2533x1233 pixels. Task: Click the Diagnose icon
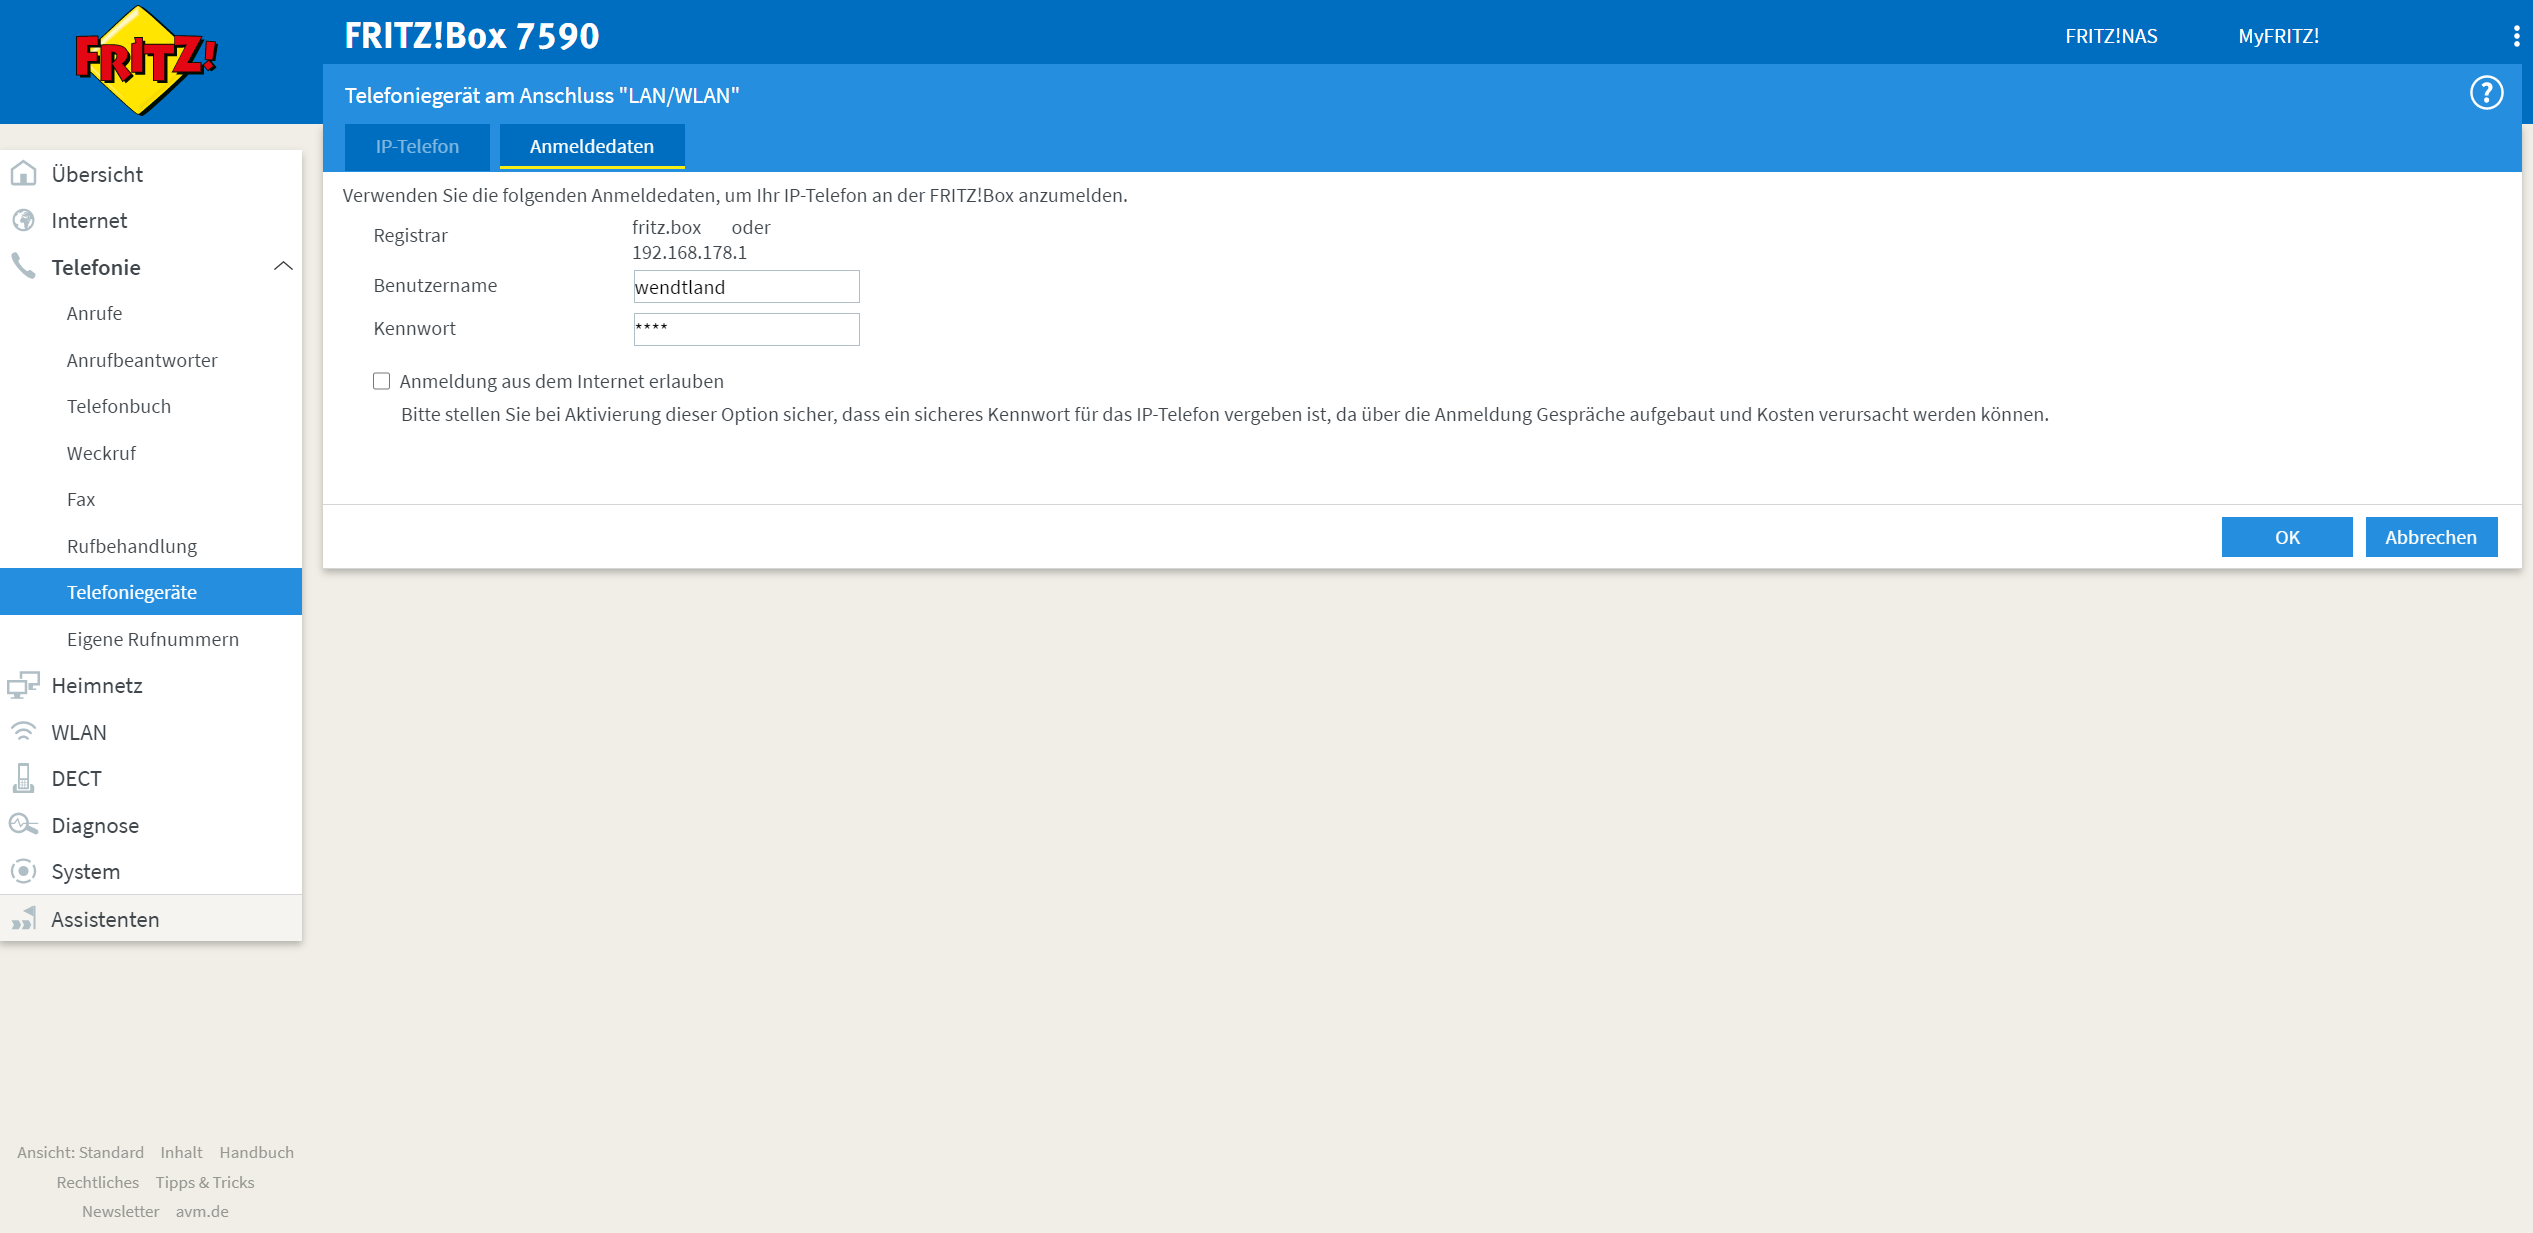click(x=23, y=825)
